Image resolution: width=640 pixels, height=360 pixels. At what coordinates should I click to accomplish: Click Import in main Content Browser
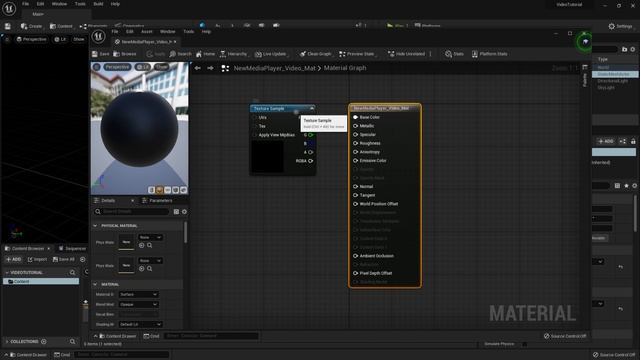[x=37, y=259]
